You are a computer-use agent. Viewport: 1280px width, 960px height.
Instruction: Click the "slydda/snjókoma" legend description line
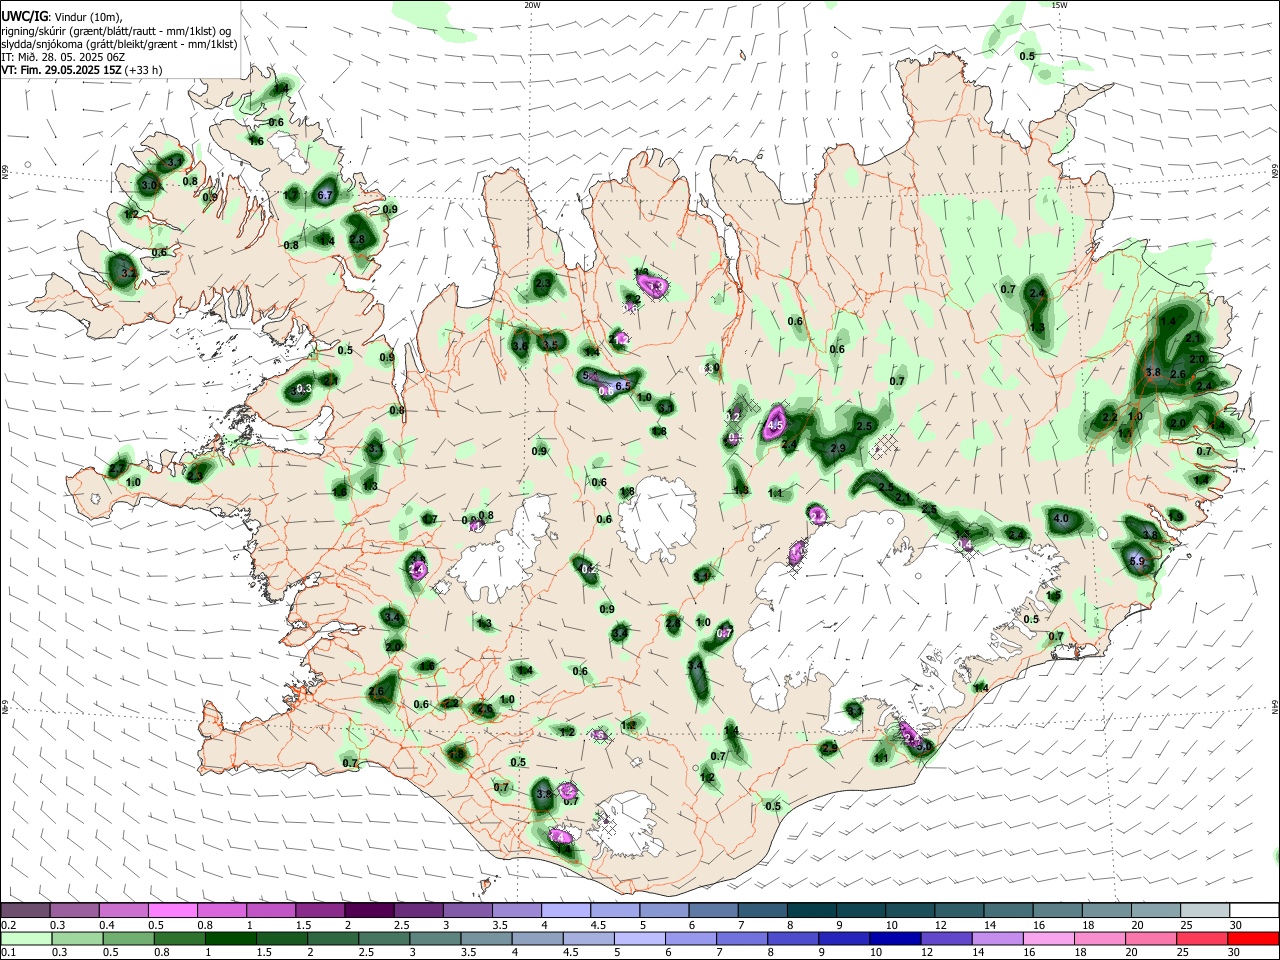(x=119, y=44)
